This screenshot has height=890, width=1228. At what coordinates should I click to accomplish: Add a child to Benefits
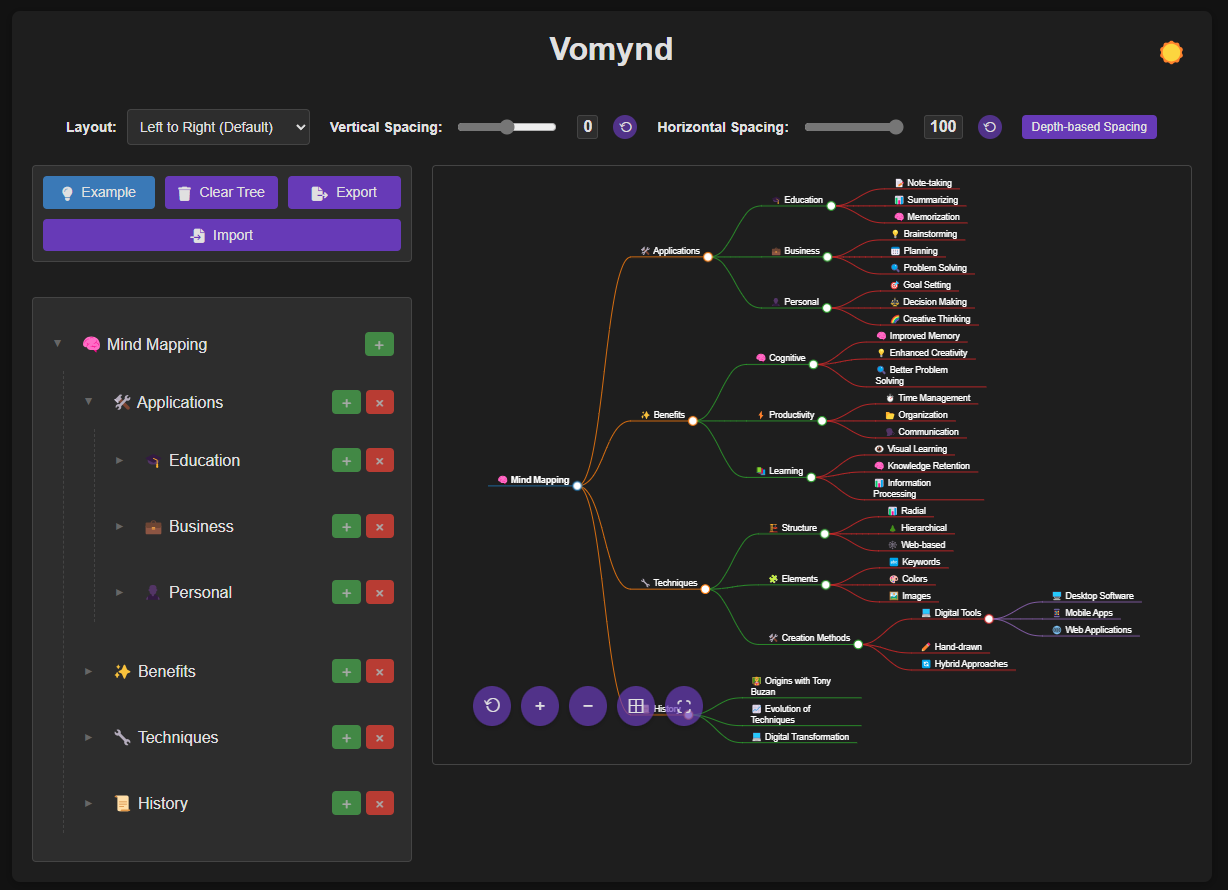346,671
